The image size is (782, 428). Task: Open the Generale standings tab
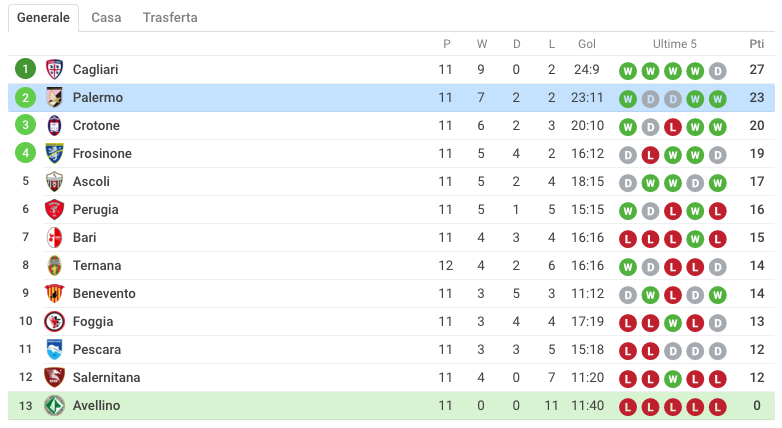pos(43,17)
